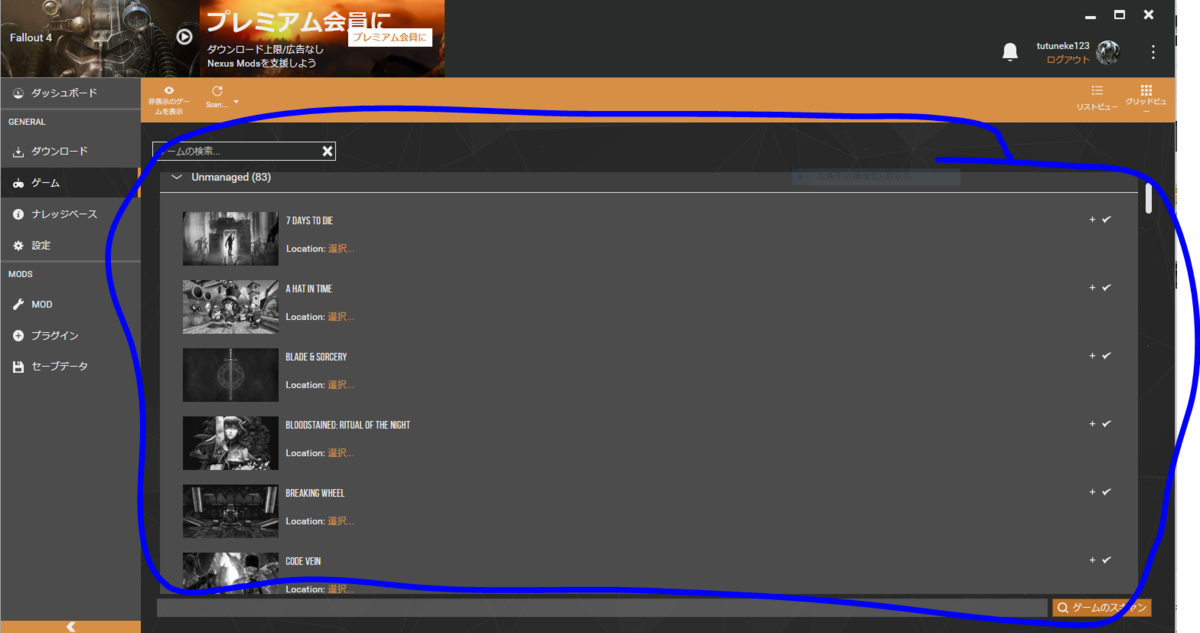Manage Bloodstained with its checkmark icon
Image resolution: width=1200 pixels, height=633 pixels.
click(x=1106, y=423)
